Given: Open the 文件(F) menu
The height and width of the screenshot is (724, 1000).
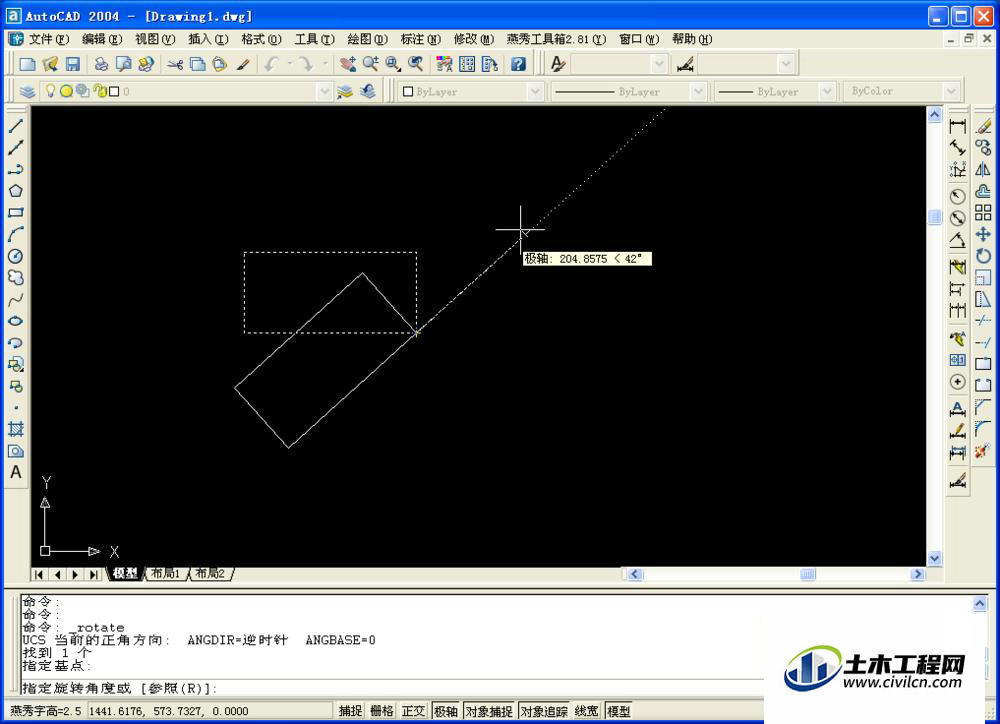Looking at the screenshot, I should pyautogui.click(x=48, y=39).
